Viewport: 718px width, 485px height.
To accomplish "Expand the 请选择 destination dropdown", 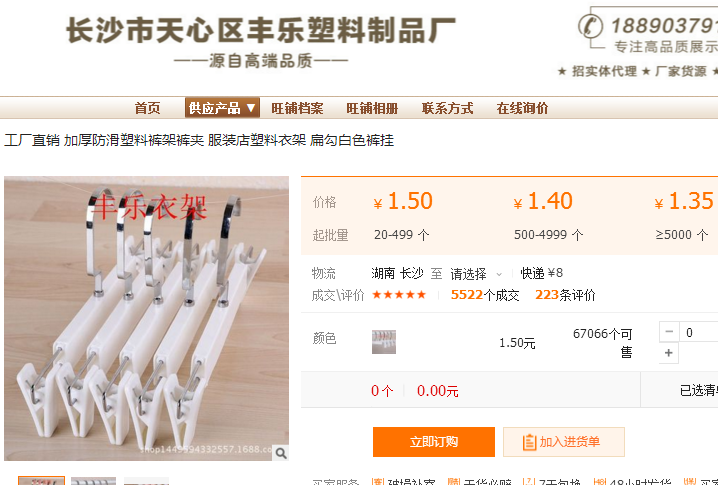I will pos(476,274).
